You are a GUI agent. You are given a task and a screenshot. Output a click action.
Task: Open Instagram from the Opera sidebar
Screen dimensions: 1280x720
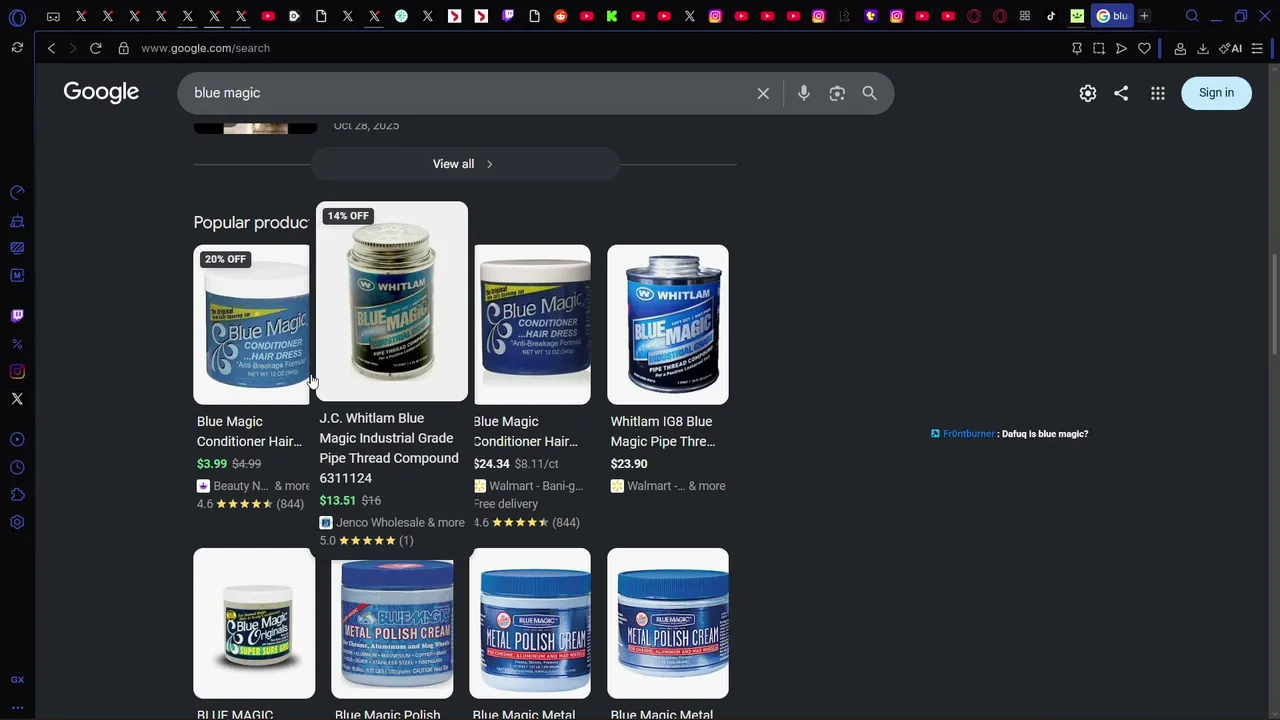tap(17, 371)
